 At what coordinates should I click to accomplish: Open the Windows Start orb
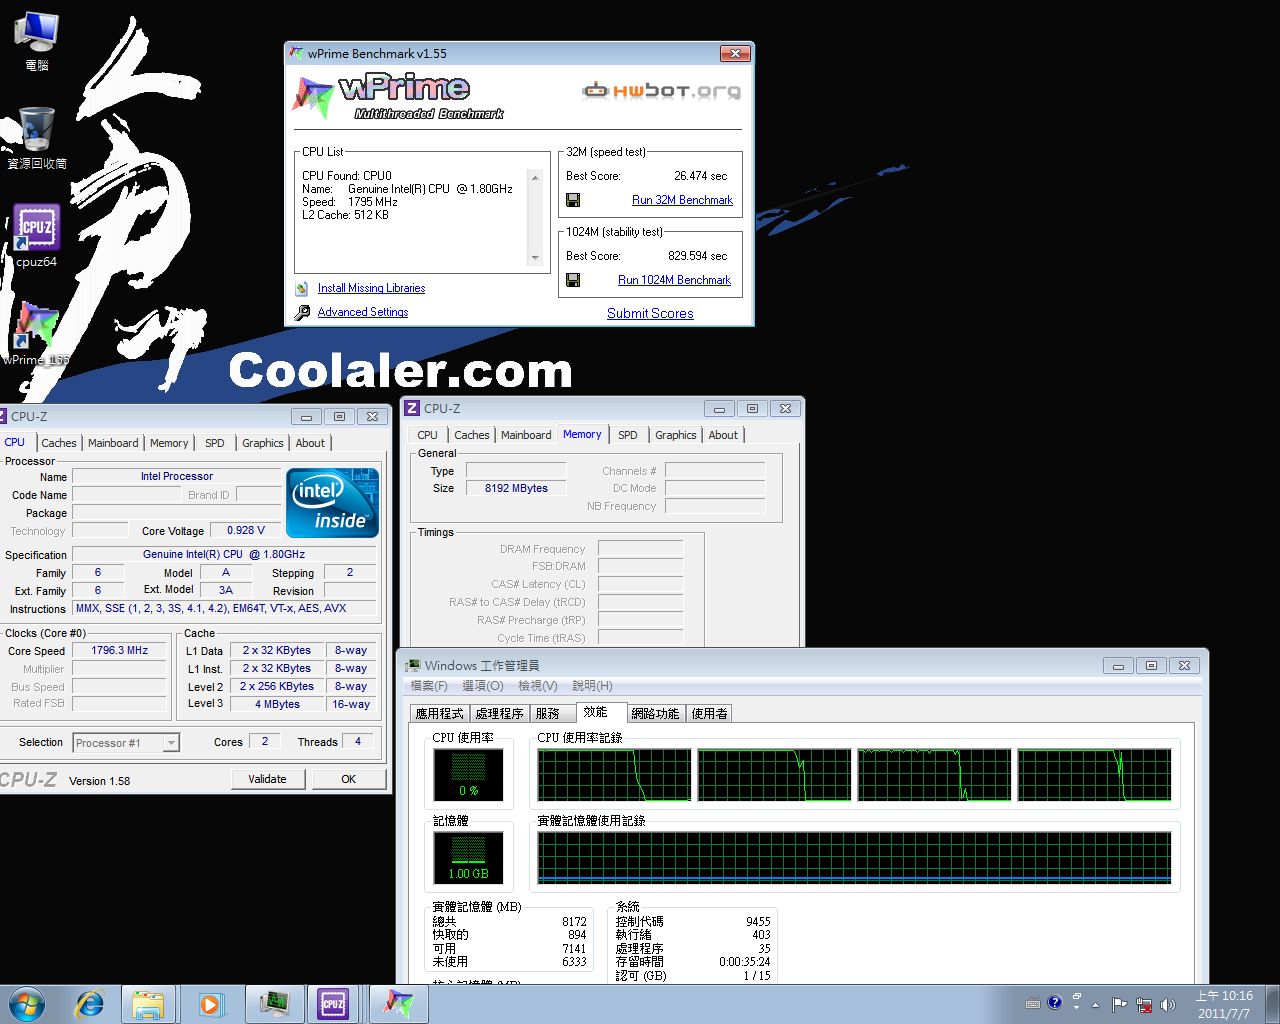point(27,1004)
